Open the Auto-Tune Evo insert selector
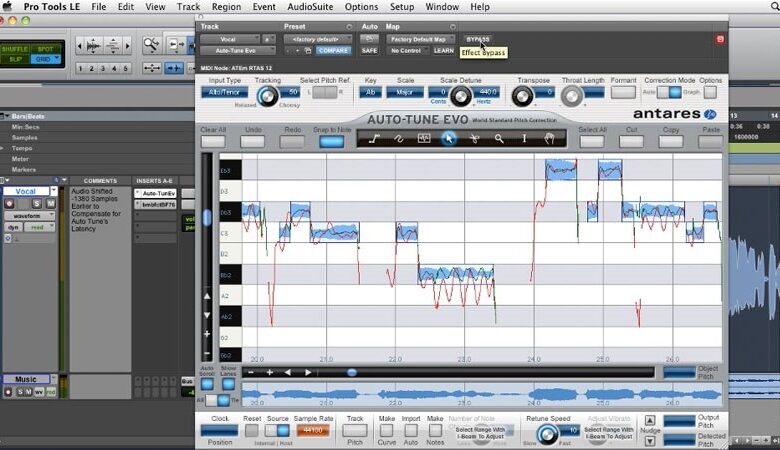Screen dimensions: 780x450 click(238, 51)
